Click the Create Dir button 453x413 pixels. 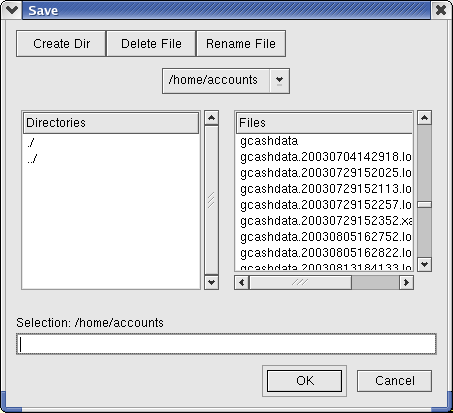point(61,44)
